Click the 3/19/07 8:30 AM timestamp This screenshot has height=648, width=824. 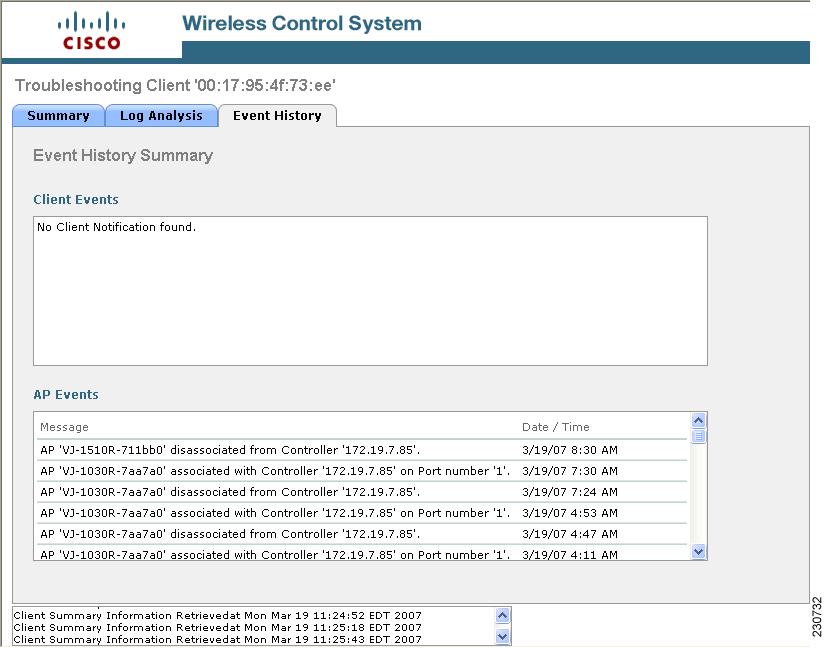click(x=570, y=450)
